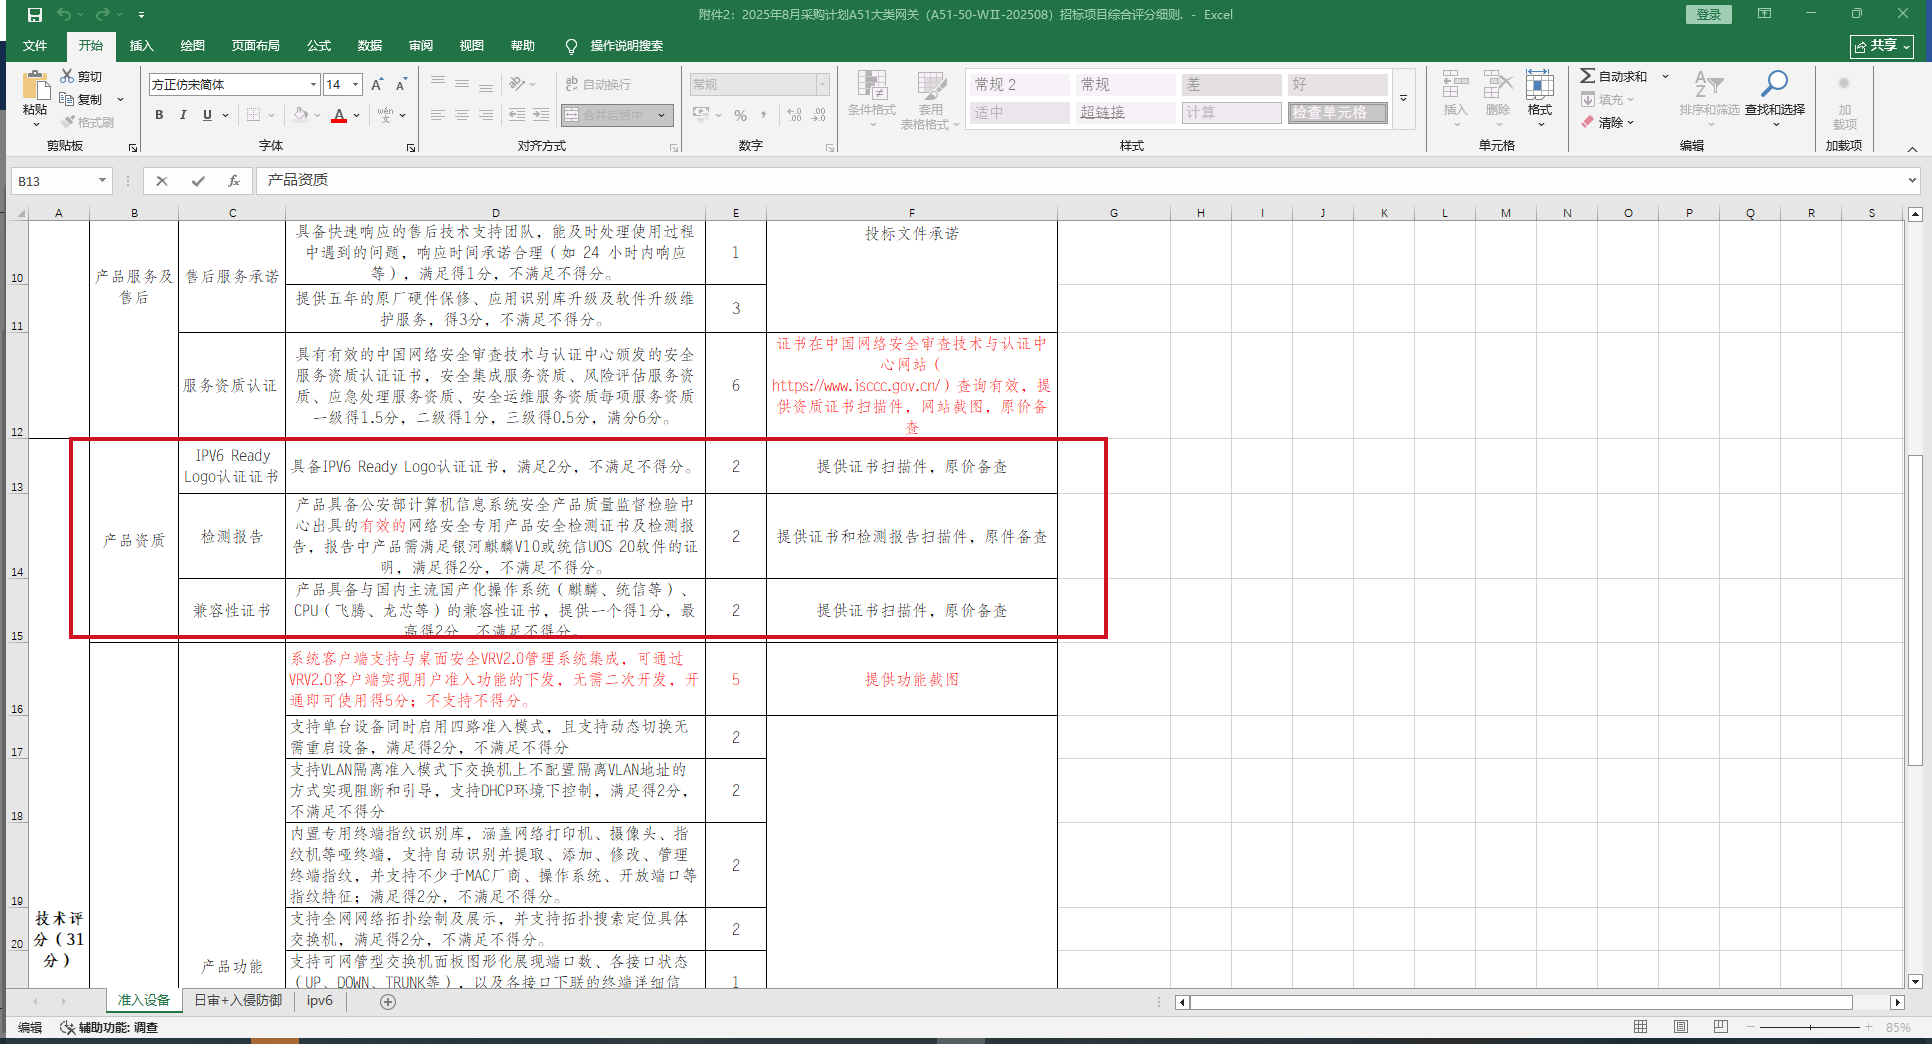Open the 文件 menu
This screenshot has height=1044, width=1932.
(35, 46)
